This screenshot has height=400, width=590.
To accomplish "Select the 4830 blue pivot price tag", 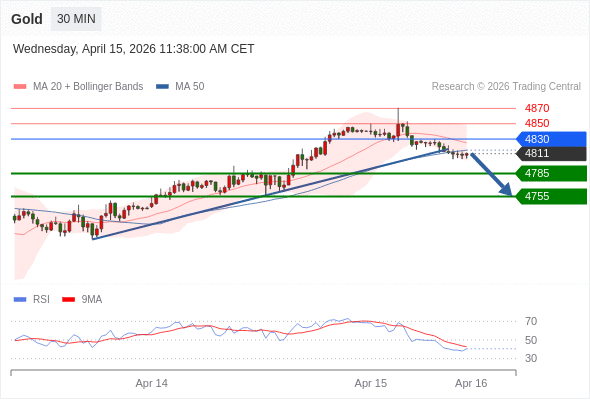I will coord(551,139).
